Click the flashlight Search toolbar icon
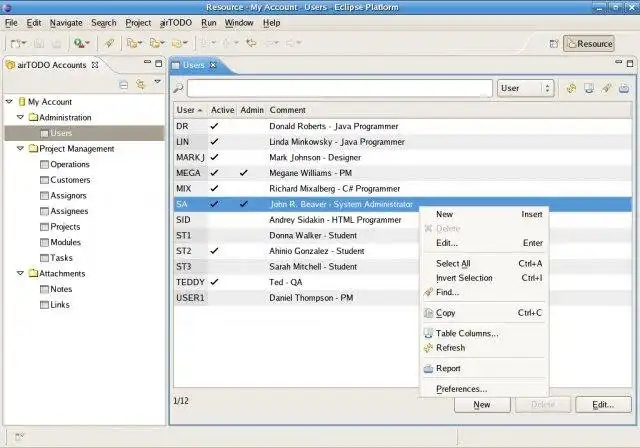 click(x=109, y=43)
